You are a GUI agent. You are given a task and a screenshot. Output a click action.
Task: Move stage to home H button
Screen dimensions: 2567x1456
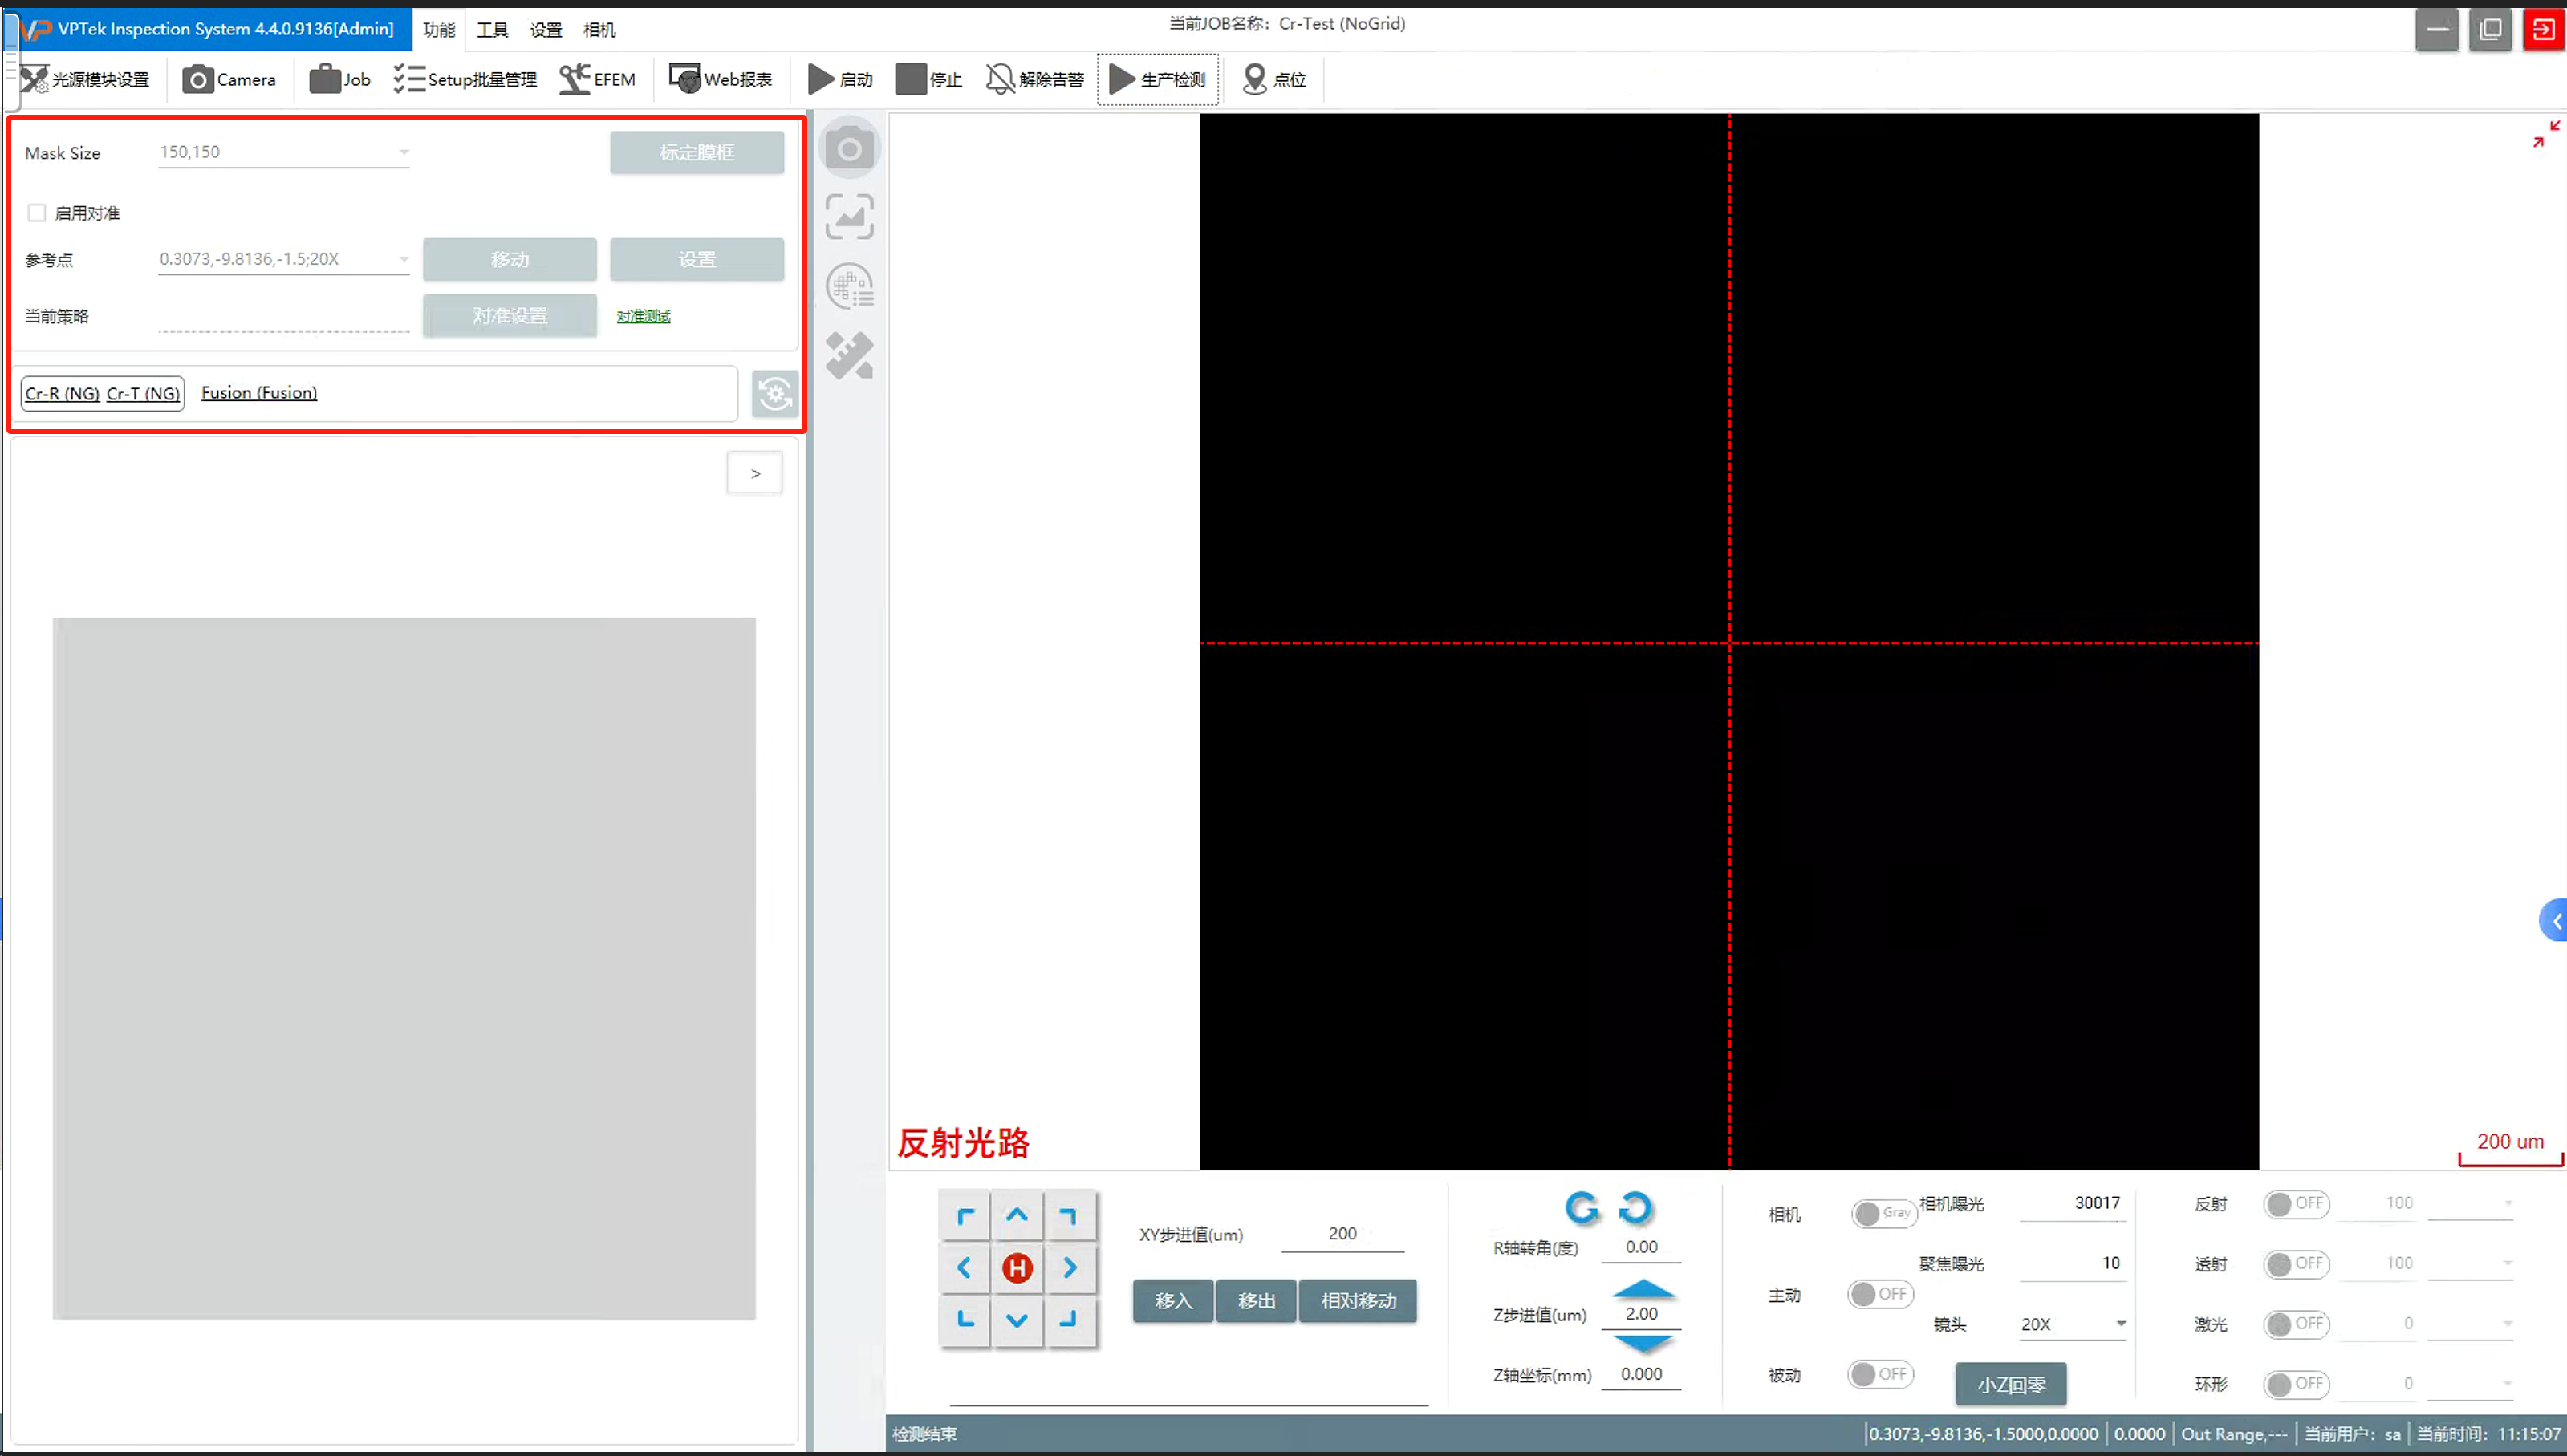[x=1017, y=1268]
